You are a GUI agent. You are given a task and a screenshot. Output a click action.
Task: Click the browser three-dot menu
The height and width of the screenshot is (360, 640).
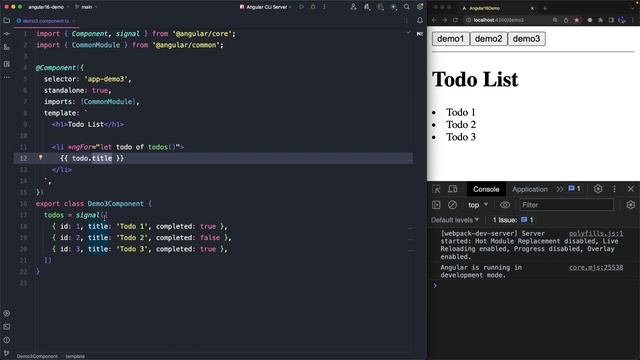[x=633, y=20]
